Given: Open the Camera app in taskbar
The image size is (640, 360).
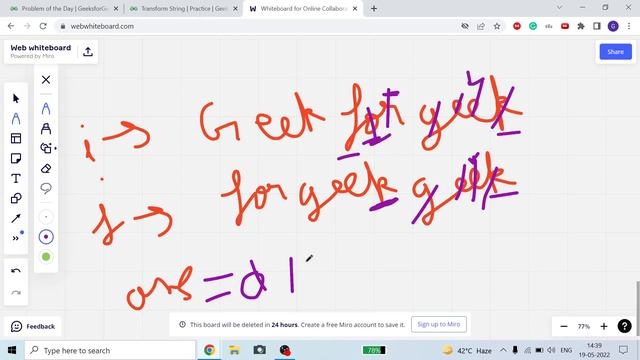Looking at the screenshot, I should 260,350.
